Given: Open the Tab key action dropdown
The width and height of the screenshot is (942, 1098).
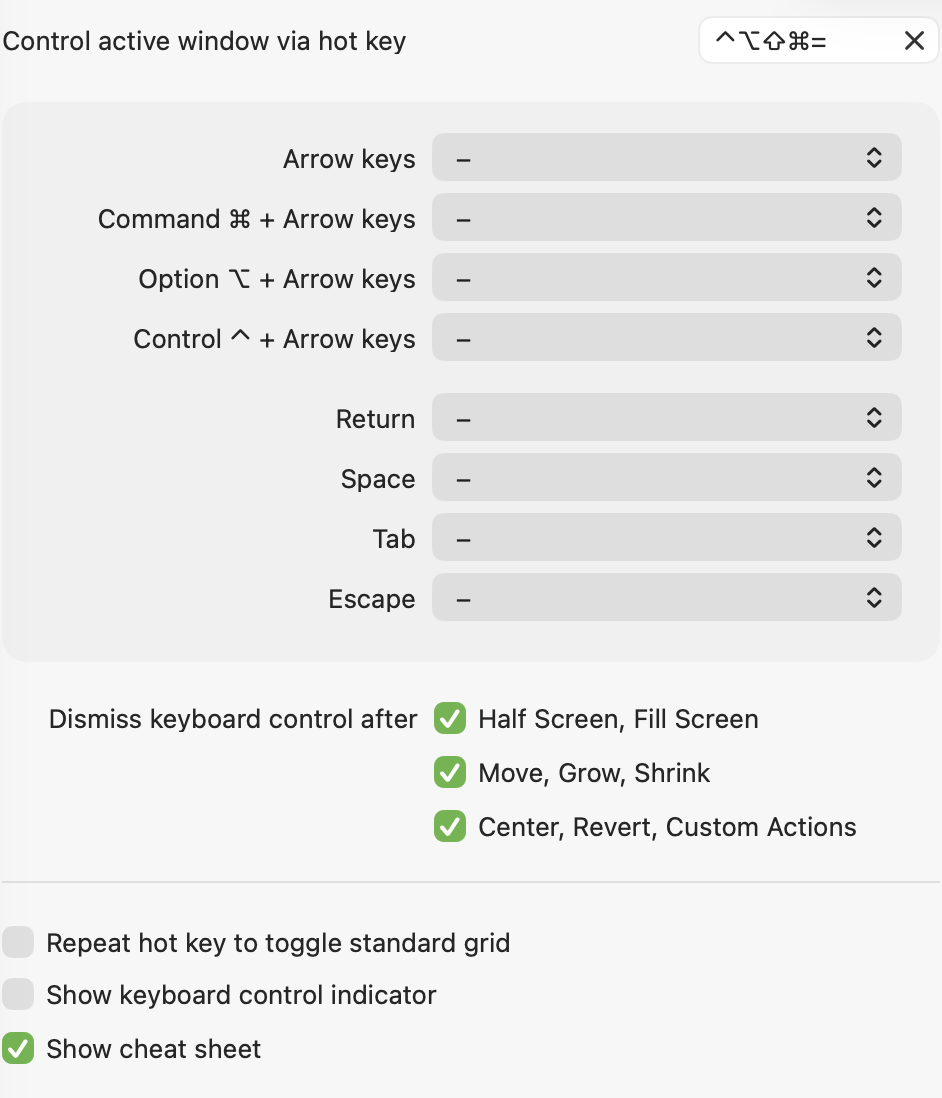Looking at the screenshot, I should click(x=666, y=538).
